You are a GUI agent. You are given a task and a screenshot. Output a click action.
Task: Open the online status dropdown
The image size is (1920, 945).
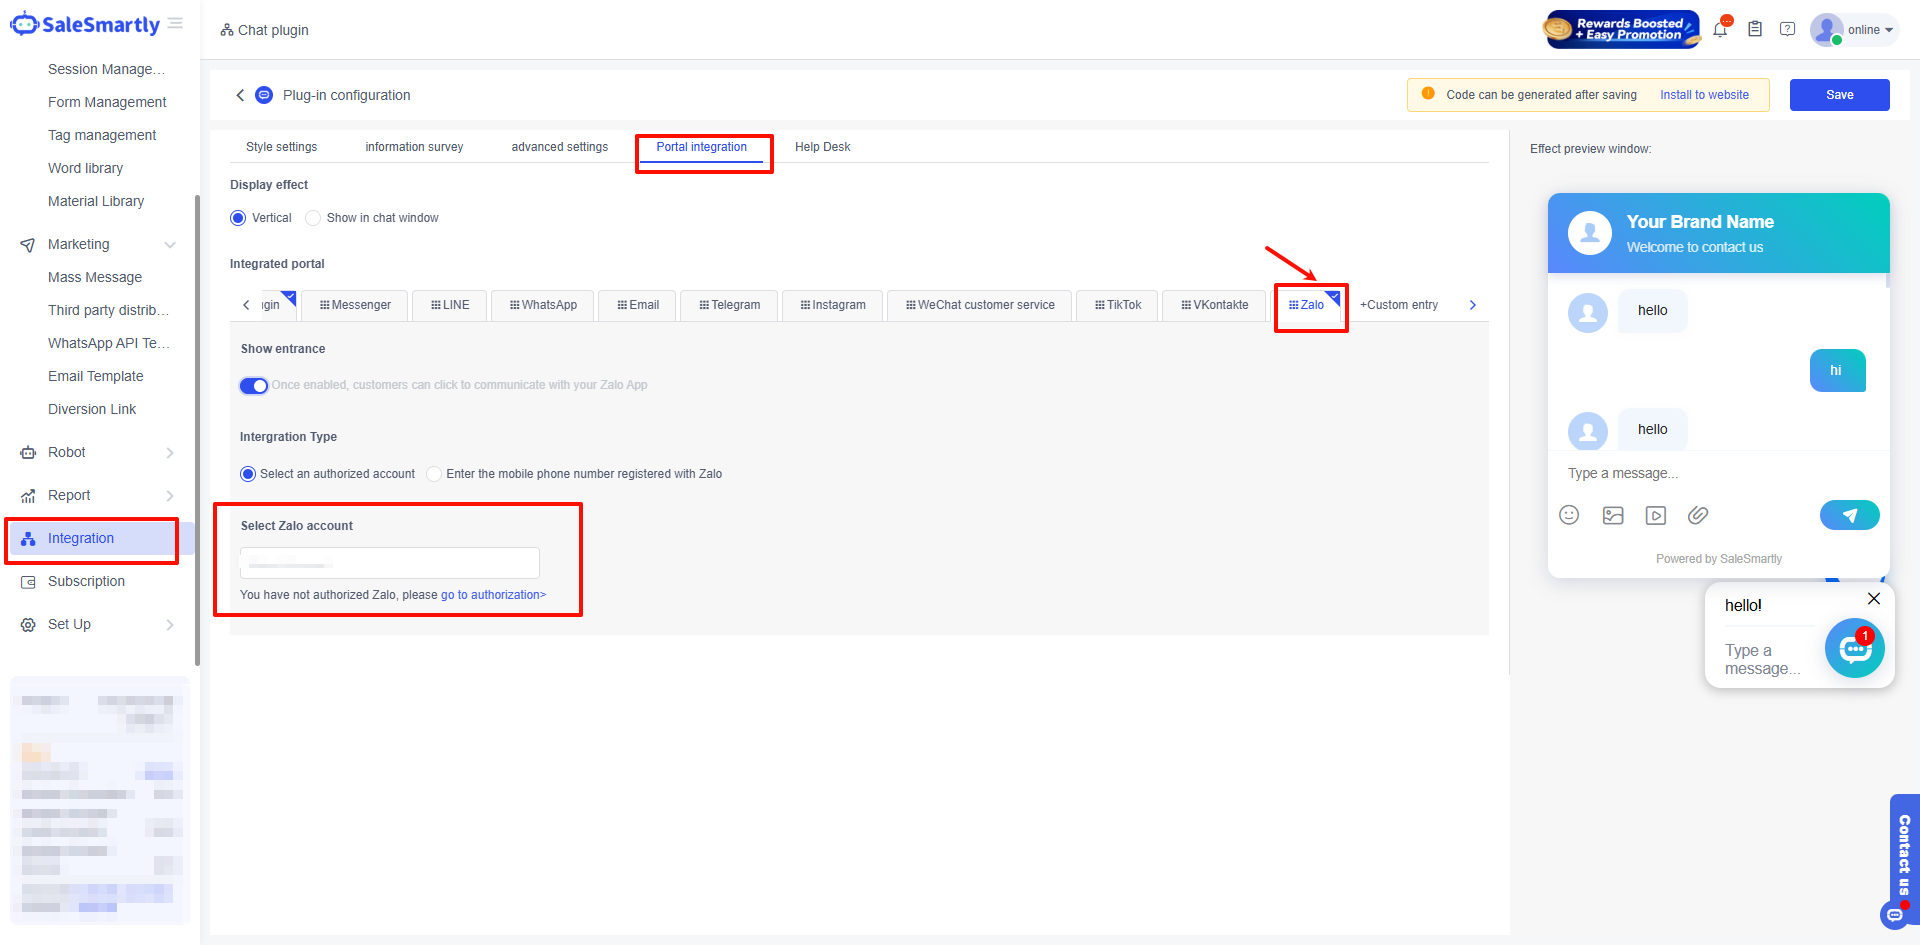(1869, 30)
